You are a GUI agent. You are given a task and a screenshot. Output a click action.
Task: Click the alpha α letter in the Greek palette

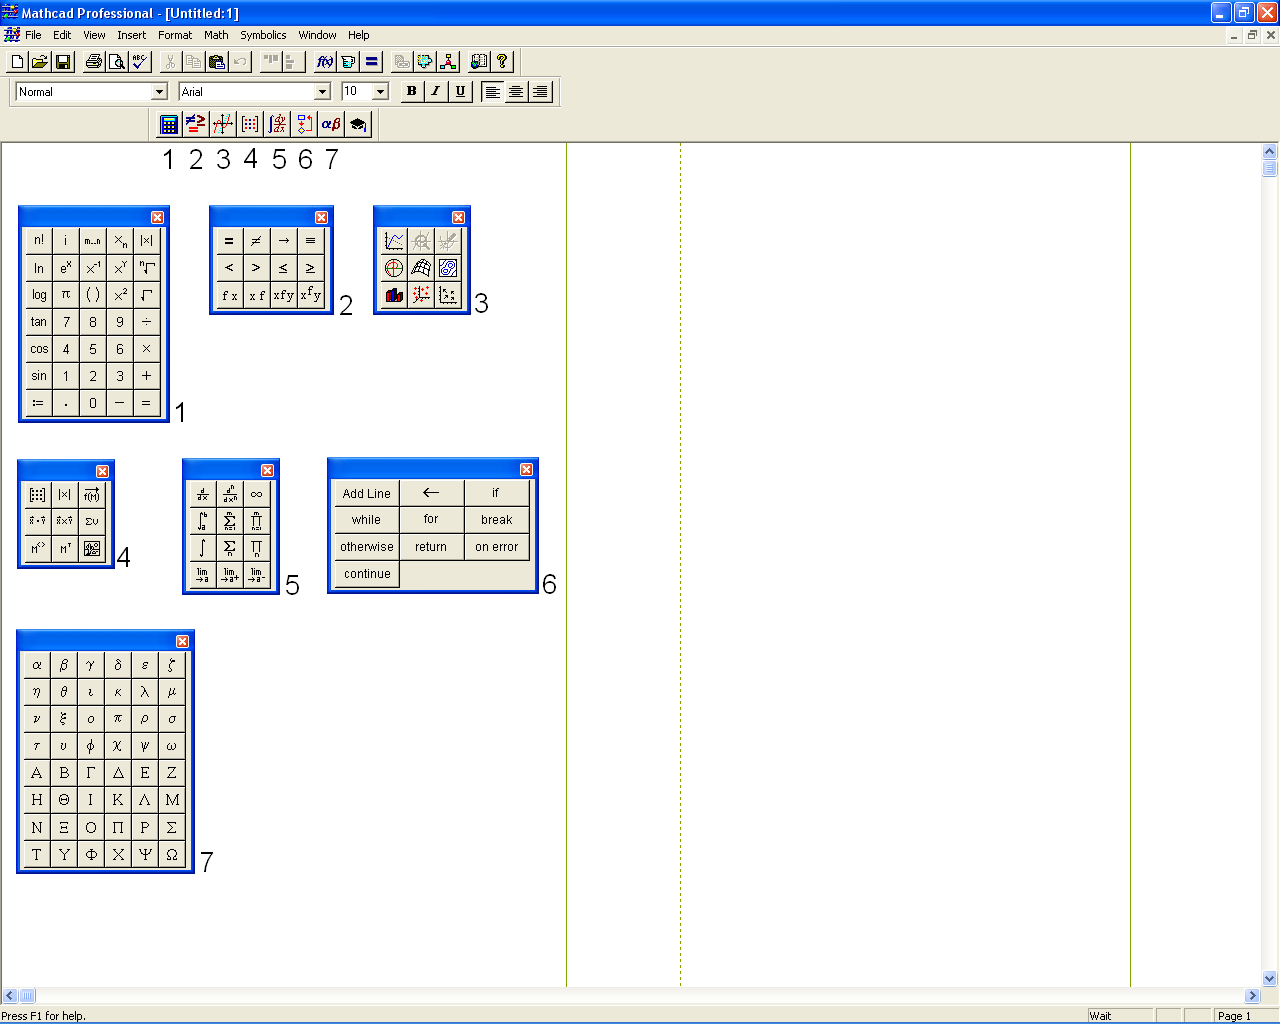[x=37, y=665]
